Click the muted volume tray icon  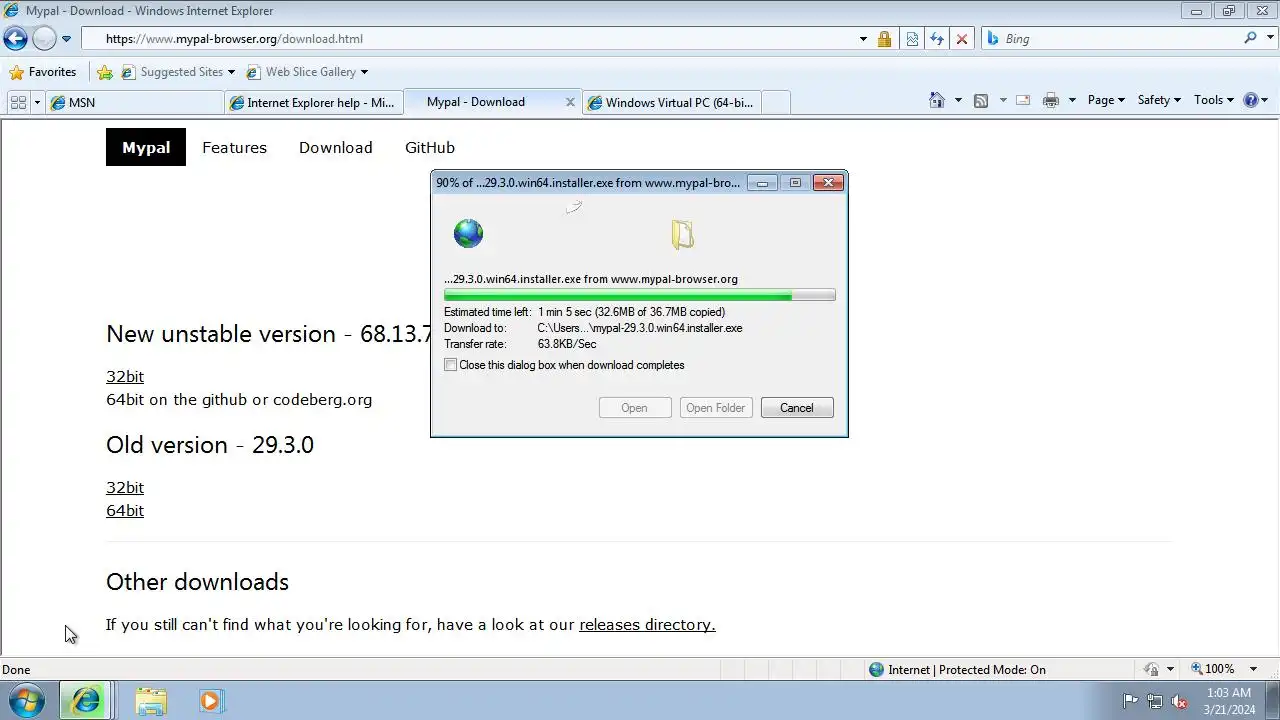[1179, 701]
